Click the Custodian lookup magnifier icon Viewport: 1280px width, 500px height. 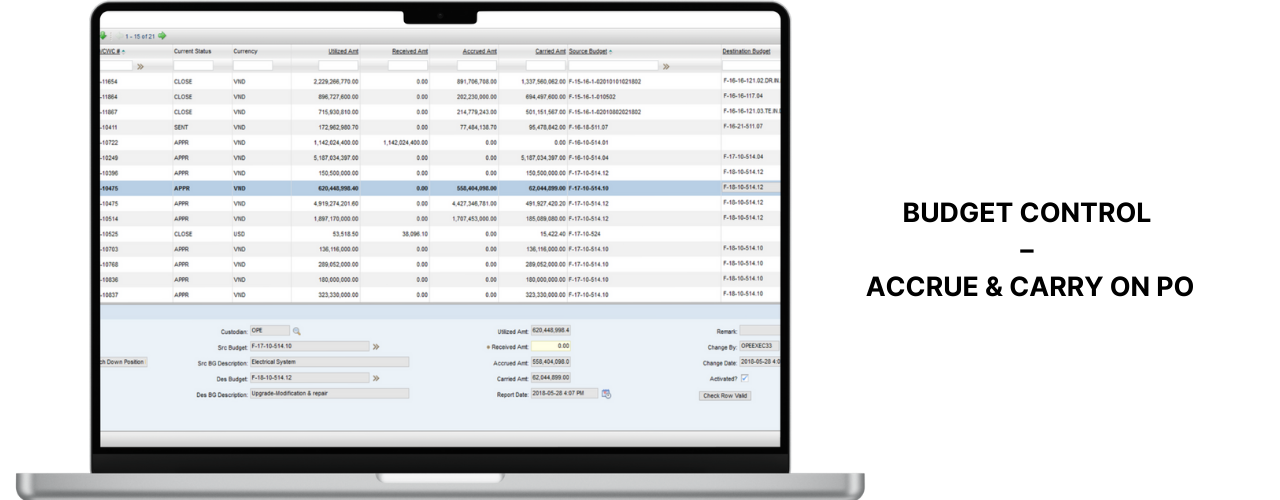297,331
